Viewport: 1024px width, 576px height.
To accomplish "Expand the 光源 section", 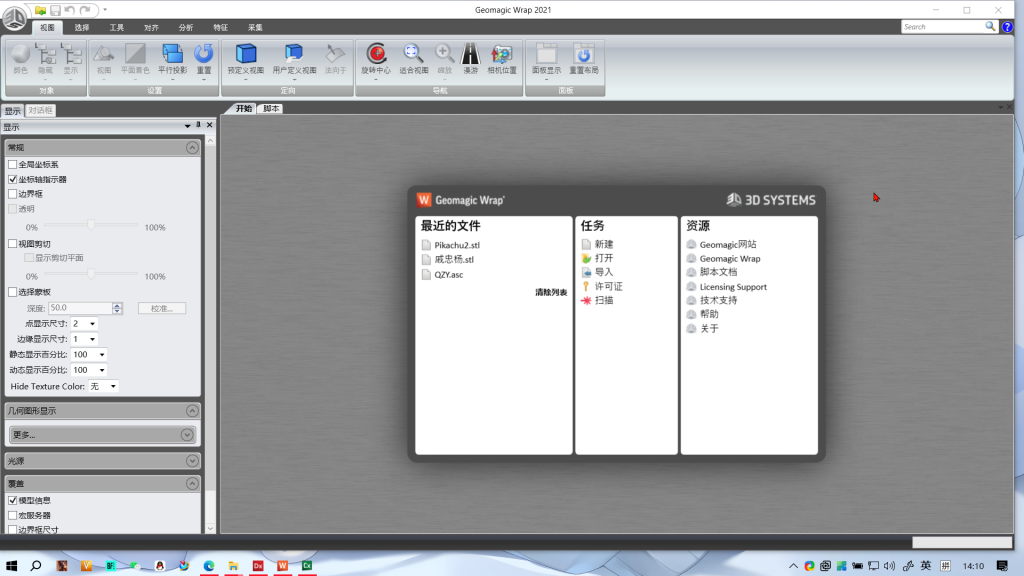I will click(192, 461).
